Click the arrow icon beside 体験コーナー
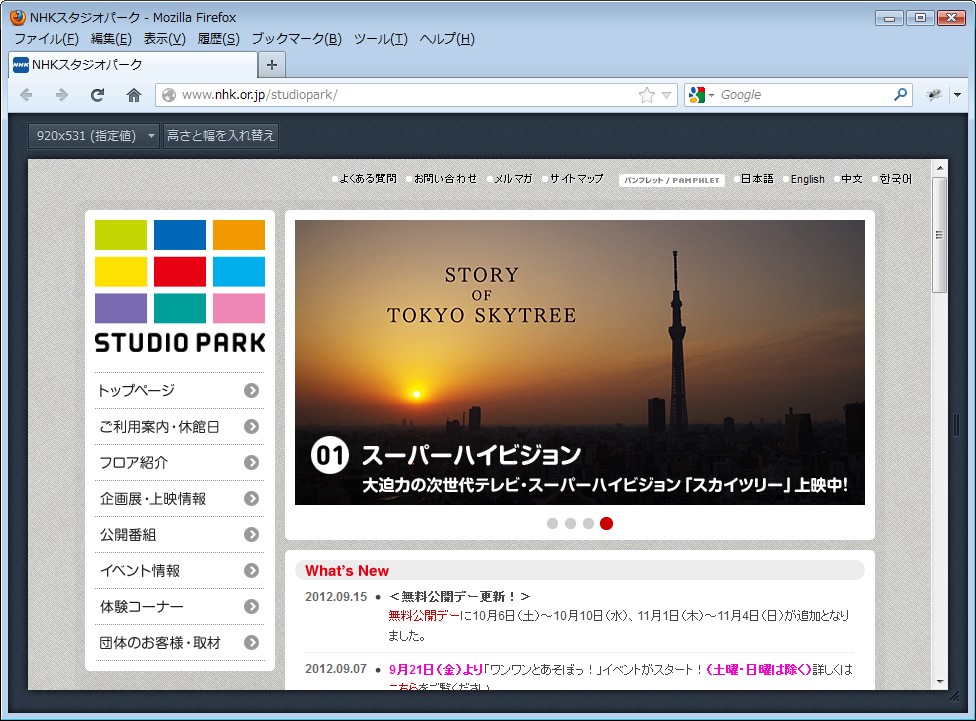 click(251, 606)
